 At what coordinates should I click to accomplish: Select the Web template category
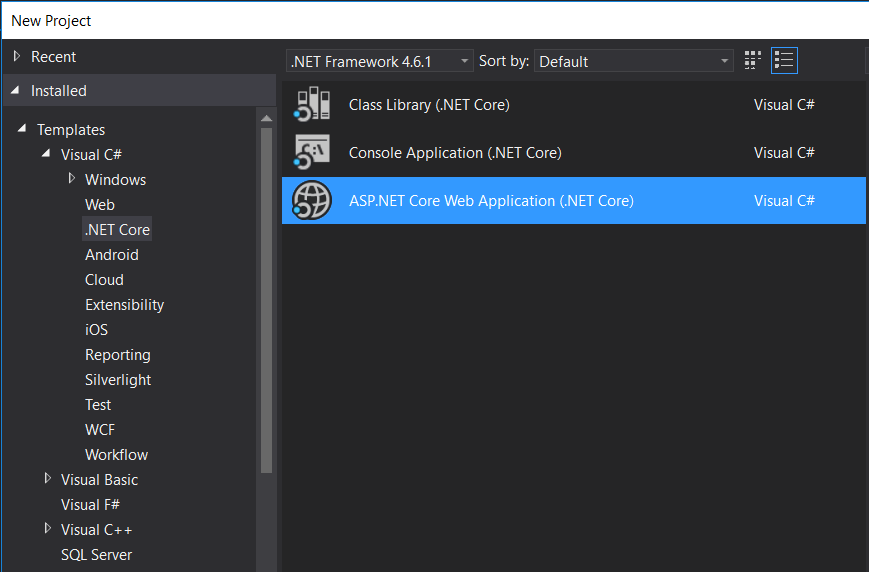pos(100,205)
